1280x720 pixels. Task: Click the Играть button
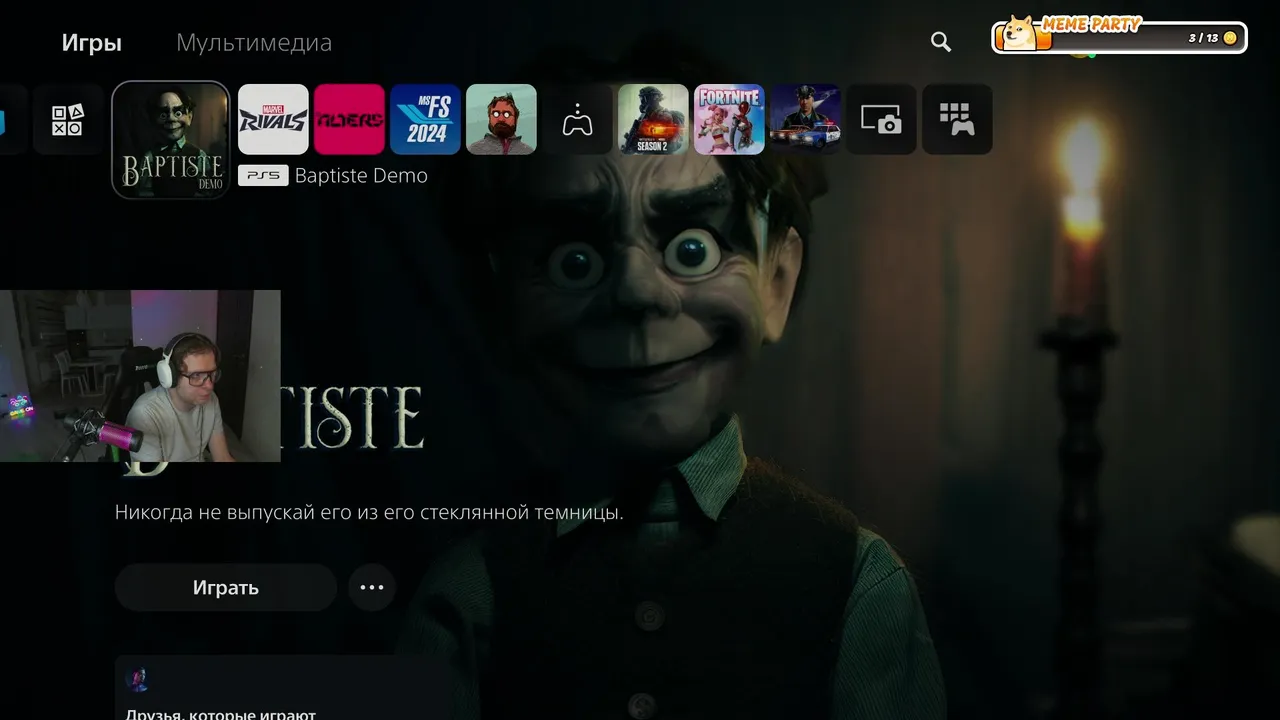(225, 587)
